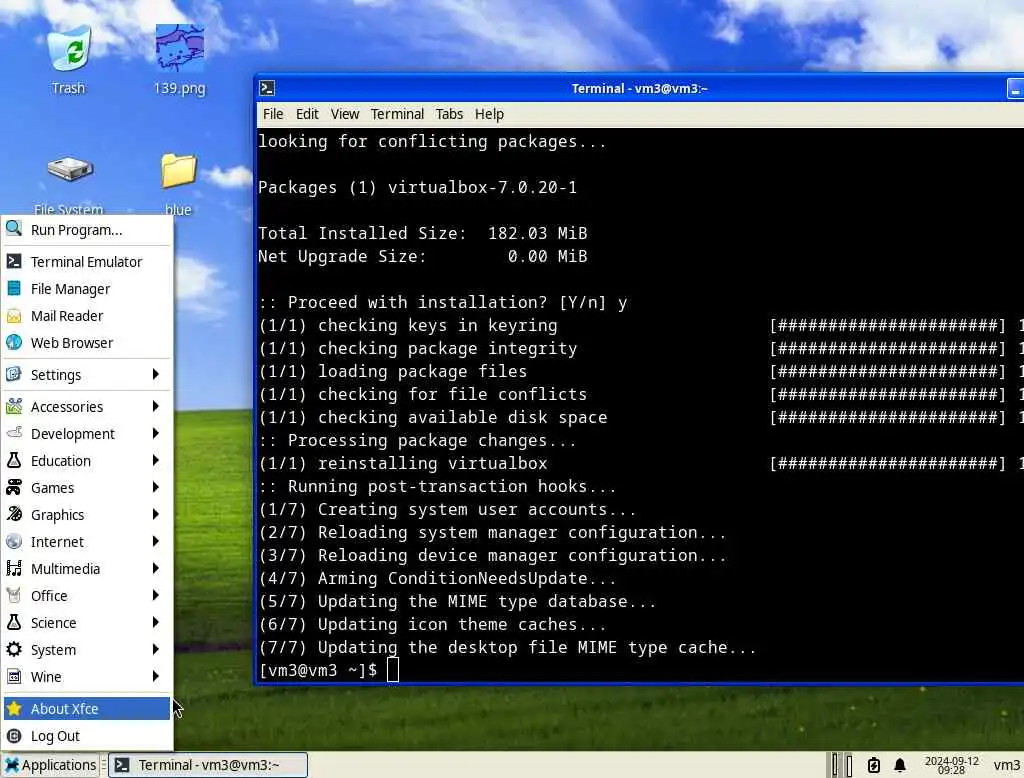Open the Terminal menu in menu bar

397,114
